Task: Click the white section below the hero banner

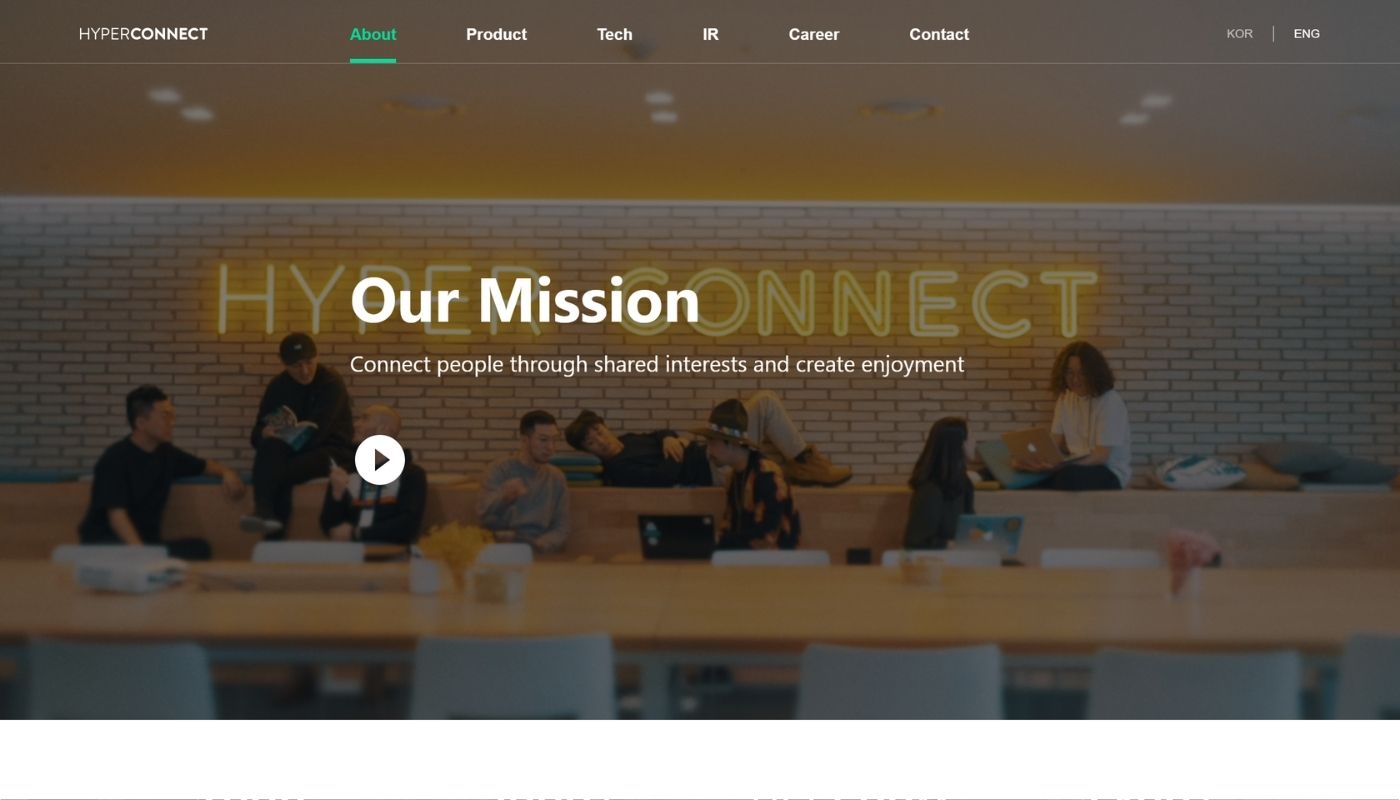Action: [700, 760]
